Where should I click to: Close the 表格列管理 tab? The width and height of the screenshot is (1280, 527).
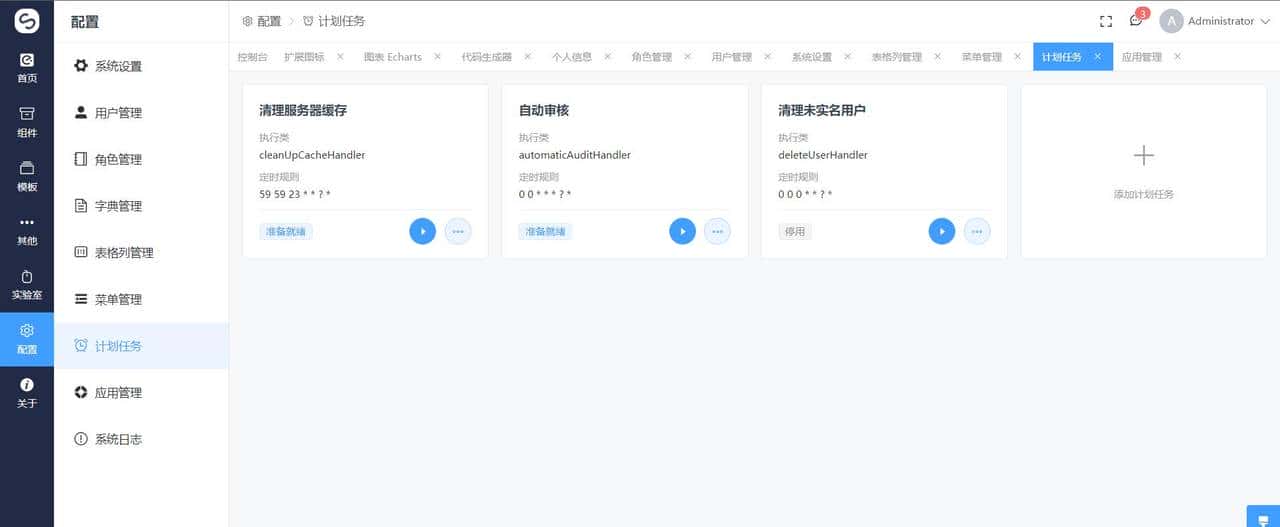click(x=937, y=57)
